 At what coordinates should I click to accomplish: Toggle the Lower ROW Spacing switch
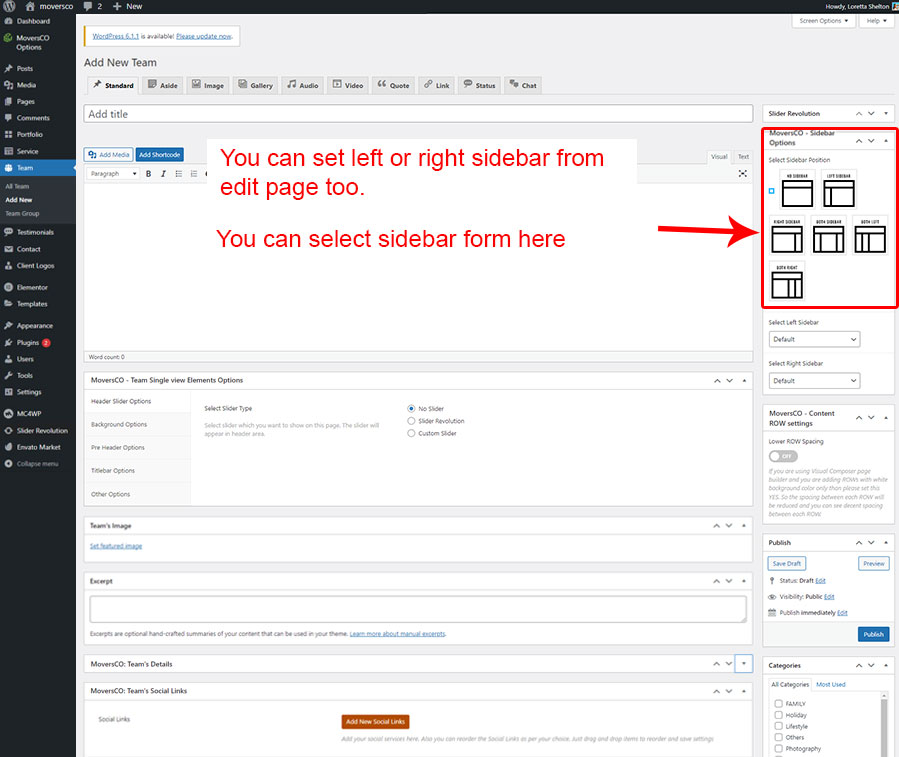pyautogui.click(x=783, y=456)
